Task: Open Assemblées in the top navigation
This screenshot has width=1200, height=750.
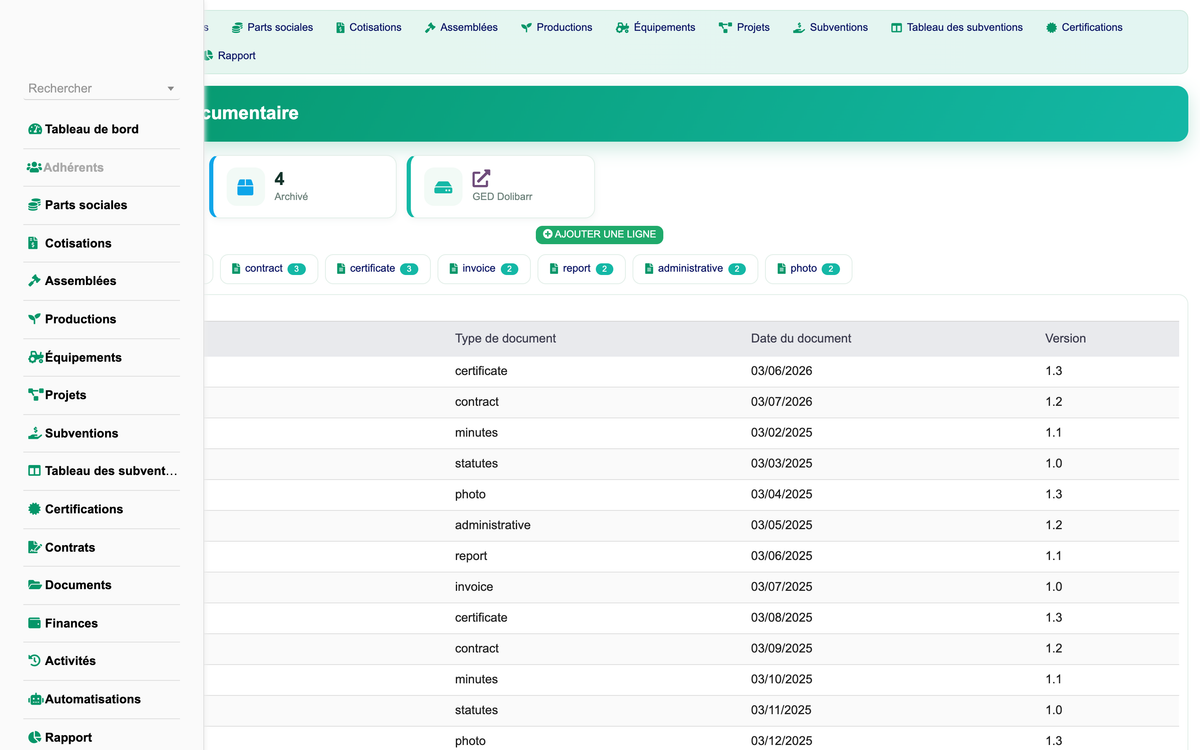Action: pyautogui.click(x=461, y=27)
